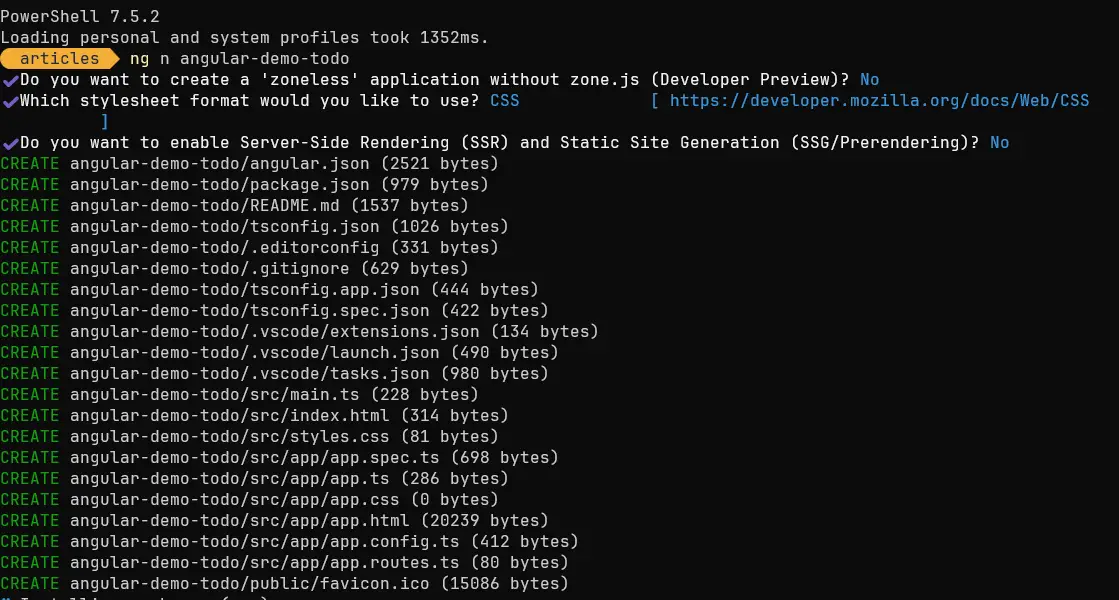Click the closing bracket below the stylesheet line
This screenshot has height=600, width=1119.
pos(105,121)
